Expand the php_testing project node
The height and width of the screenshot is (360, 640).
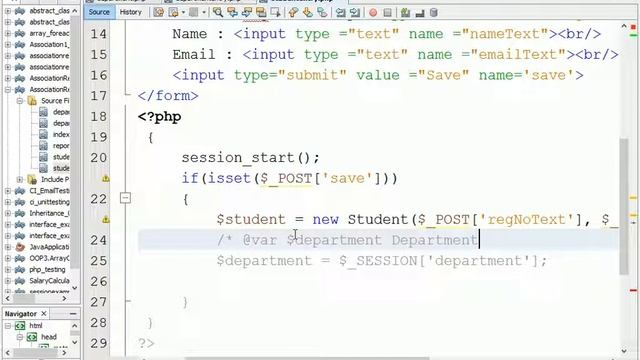click(8, 269)
